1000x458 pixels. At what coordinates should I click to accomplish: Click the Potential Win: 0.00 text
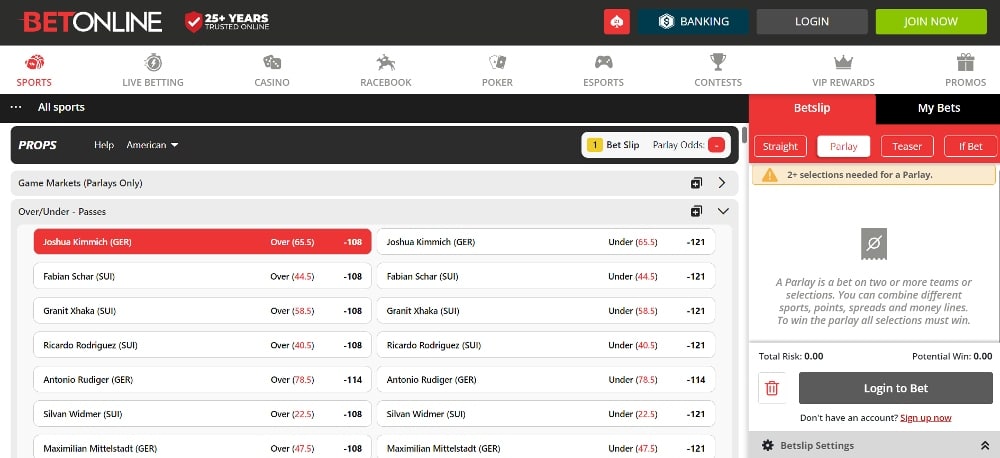[x=952, y=356]
